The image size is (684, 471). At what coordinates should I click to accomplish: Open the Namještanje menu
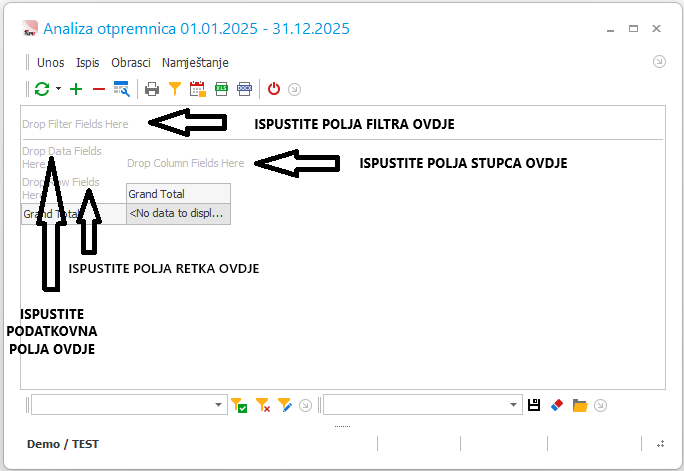pyautogui.click(x=195, y=63)
